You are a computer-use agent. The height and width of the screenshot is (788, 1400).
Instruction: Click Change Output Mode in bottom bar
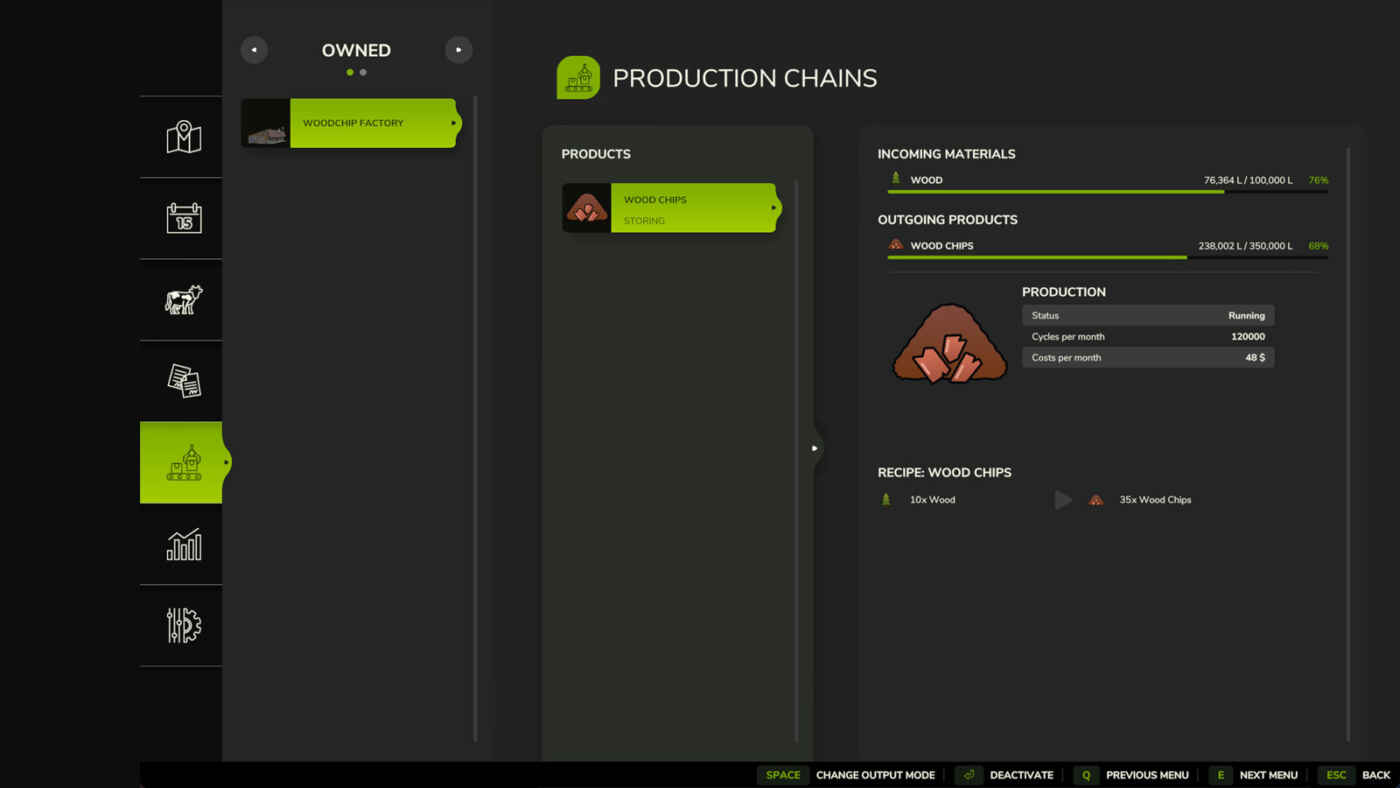point(850,775)
